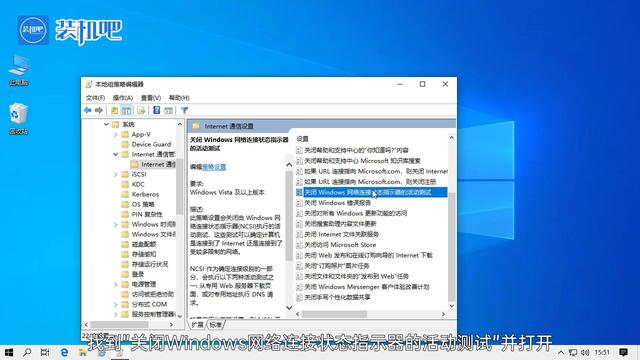Open the 操作(A) menu
640x360 pixels.
(123, 98)
